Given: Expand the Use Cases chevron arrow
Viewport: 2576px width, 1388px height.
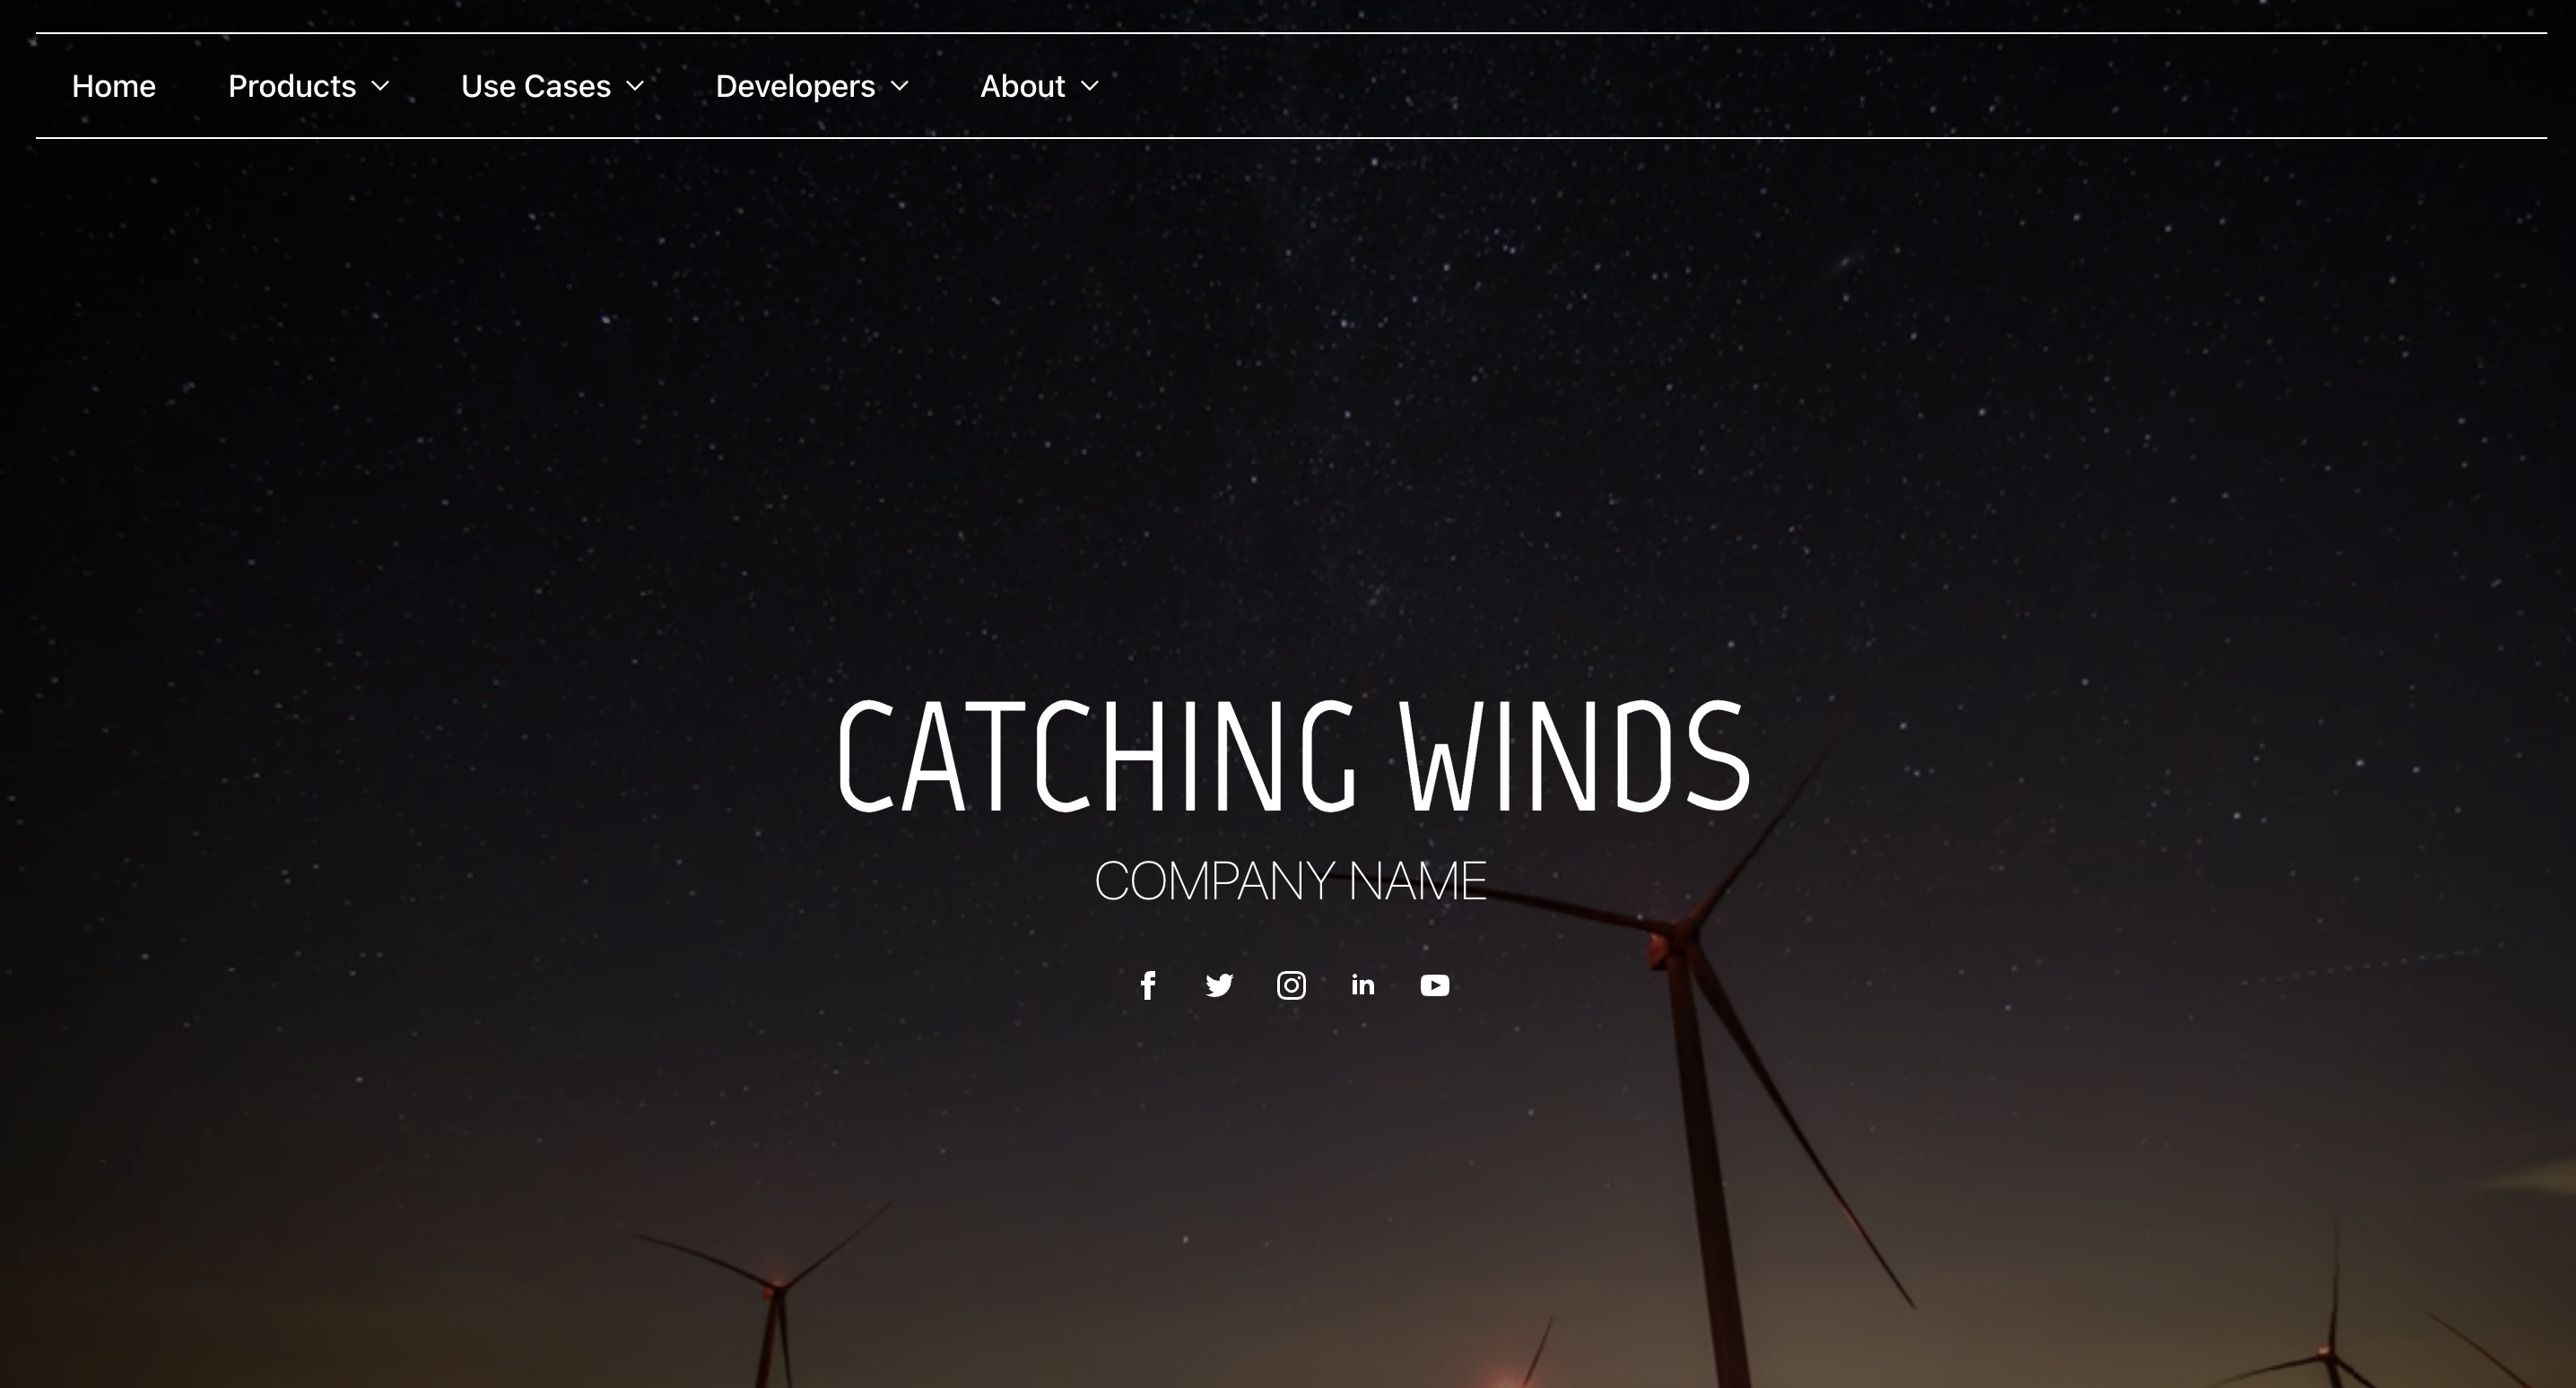Looking at the screenshot, I should [x=635, y=87].
